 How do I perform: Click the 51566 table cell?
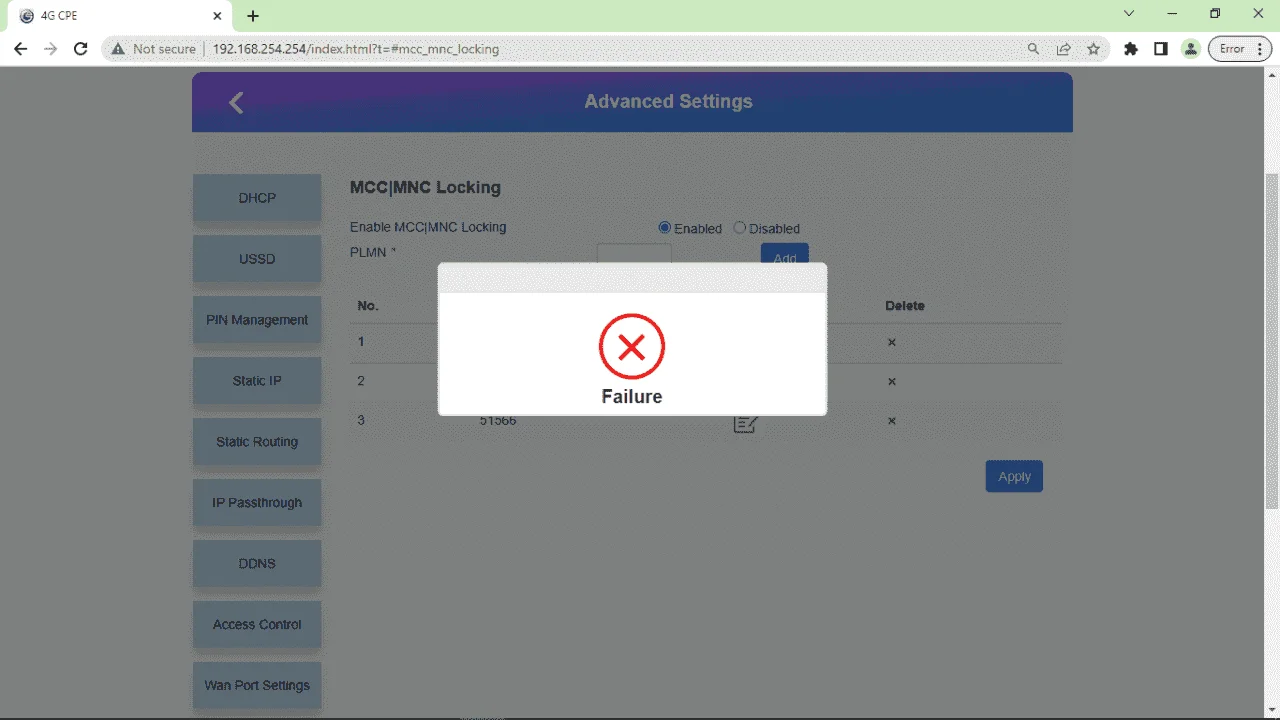498,421
